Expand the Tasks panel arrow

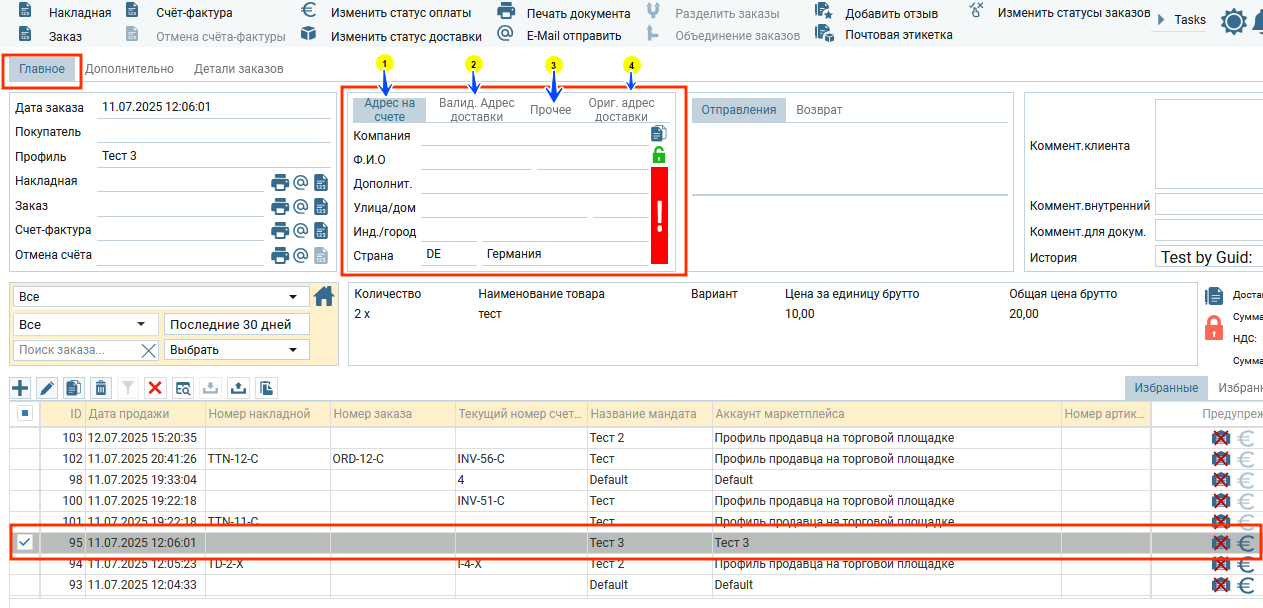point(1160,20)
